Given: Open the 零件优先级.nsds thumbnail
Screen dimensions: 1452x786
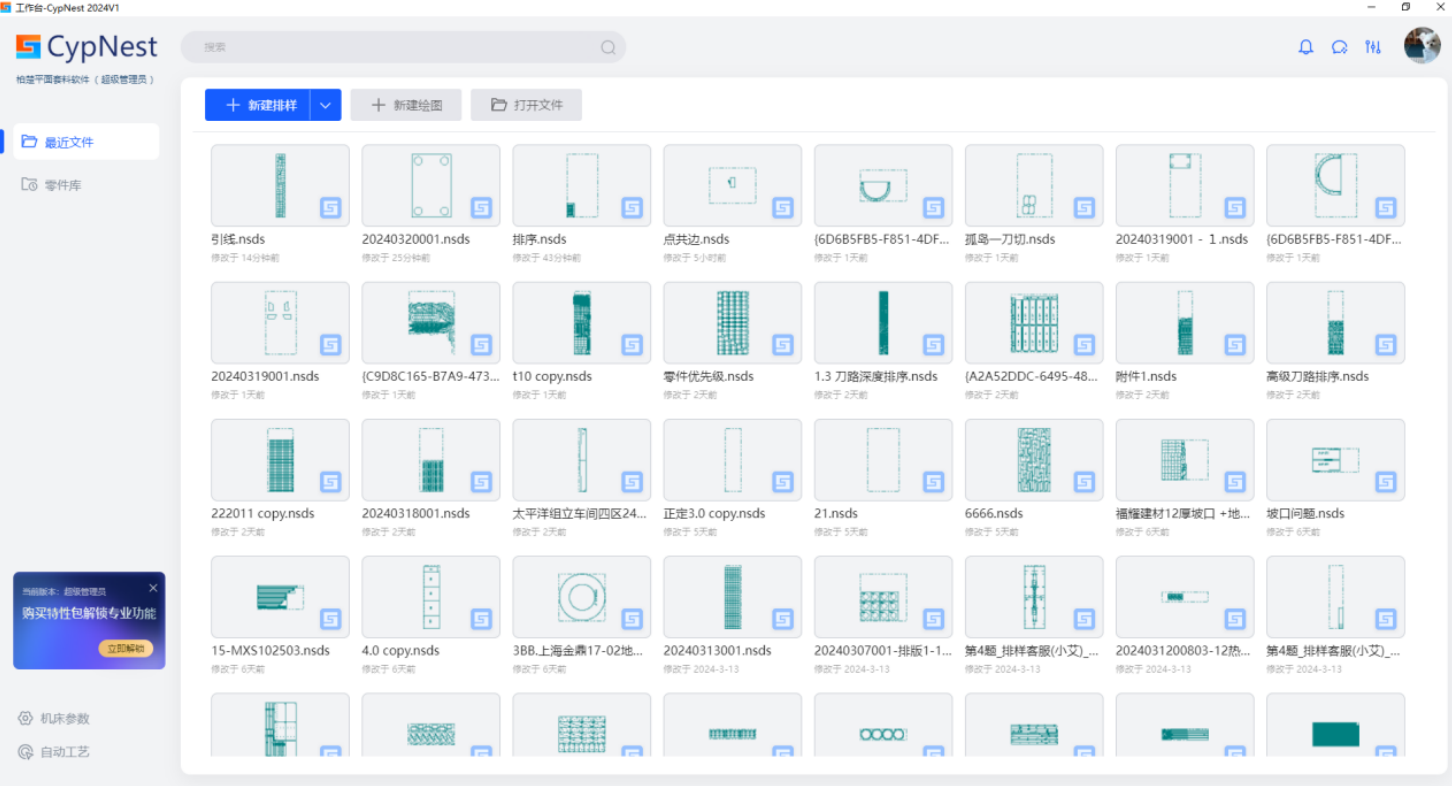Looking at the screenshot, I should point(732,322).
